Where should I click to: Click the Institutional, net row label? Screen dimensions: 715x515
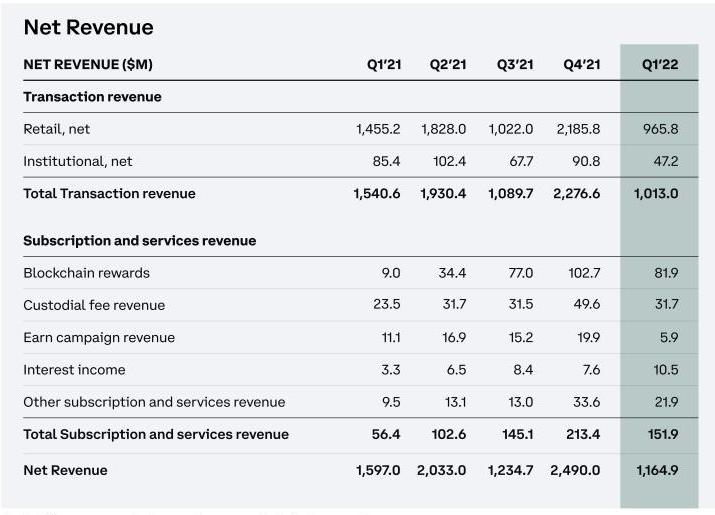click(77, 161)
